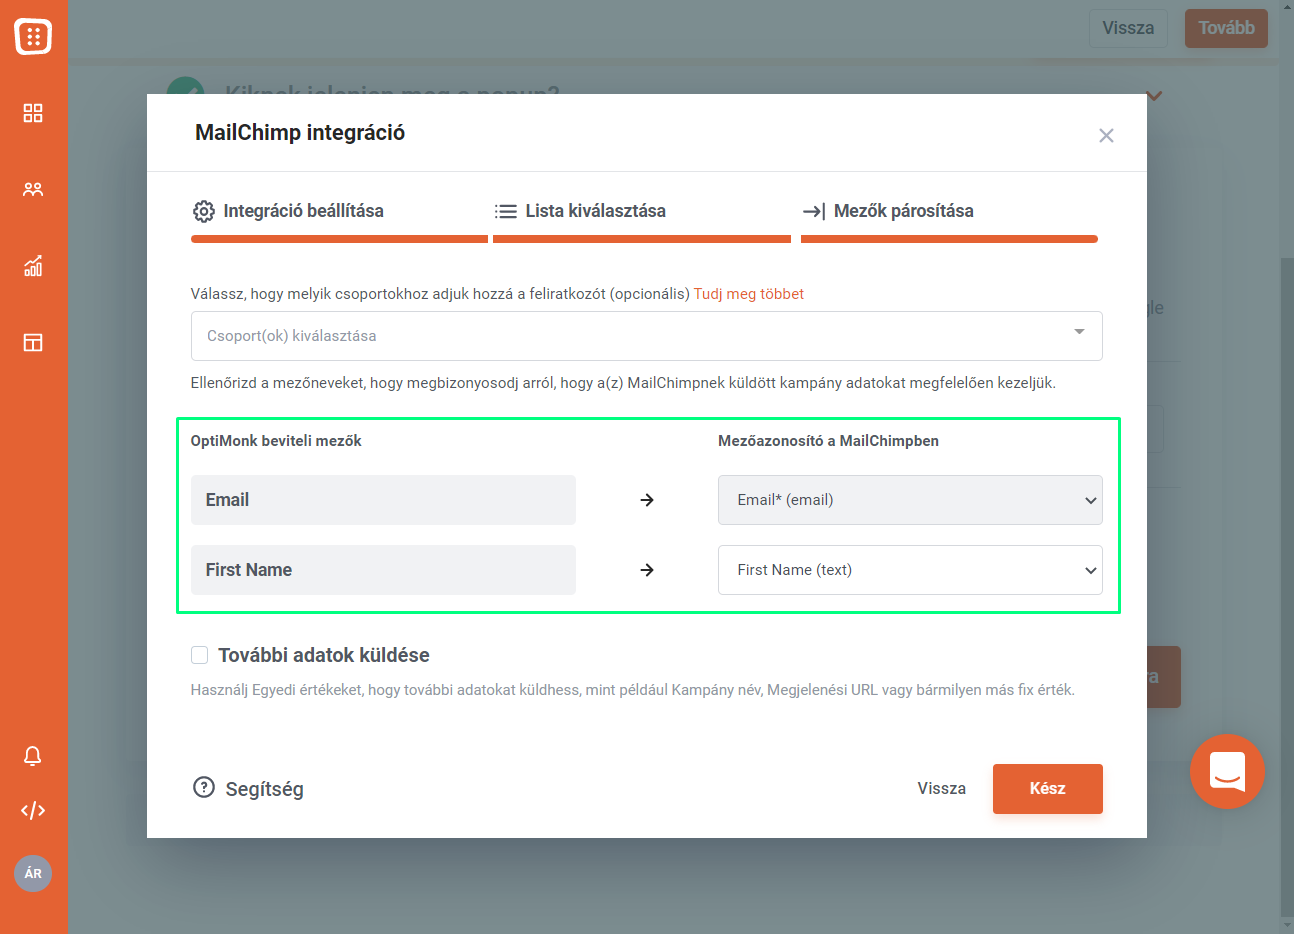Open the ÁR user avatar menu

click(33, 873)
